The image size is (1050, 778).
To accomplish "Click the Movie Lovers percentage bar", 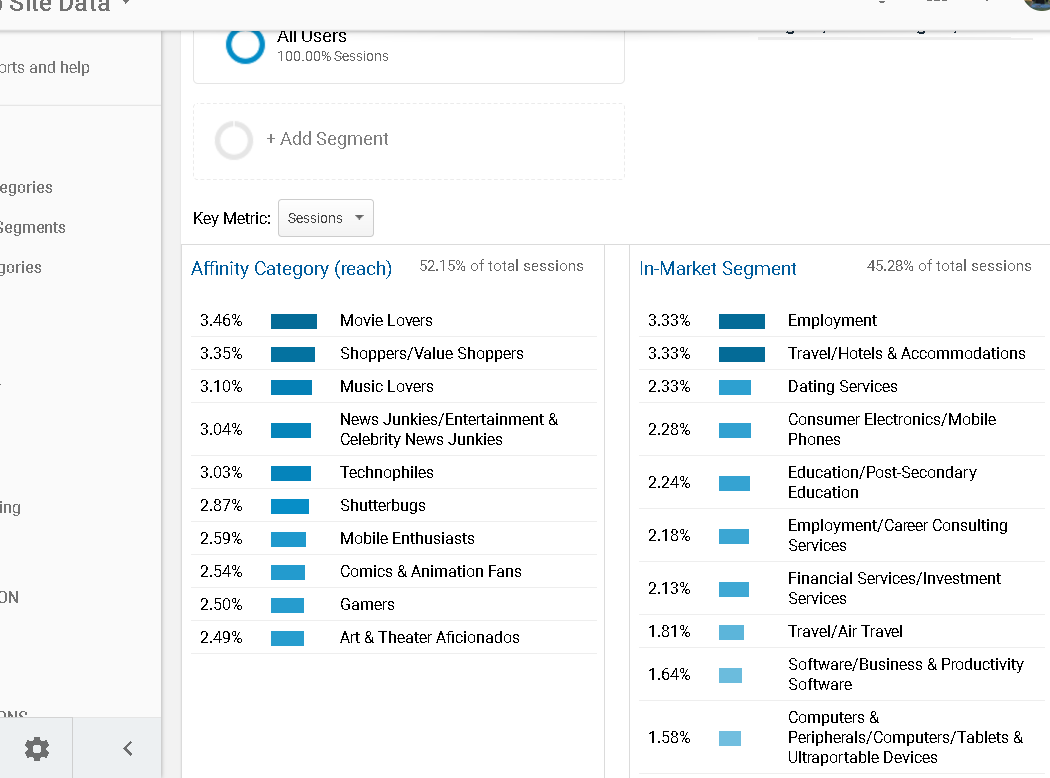I will coord(293,321).
